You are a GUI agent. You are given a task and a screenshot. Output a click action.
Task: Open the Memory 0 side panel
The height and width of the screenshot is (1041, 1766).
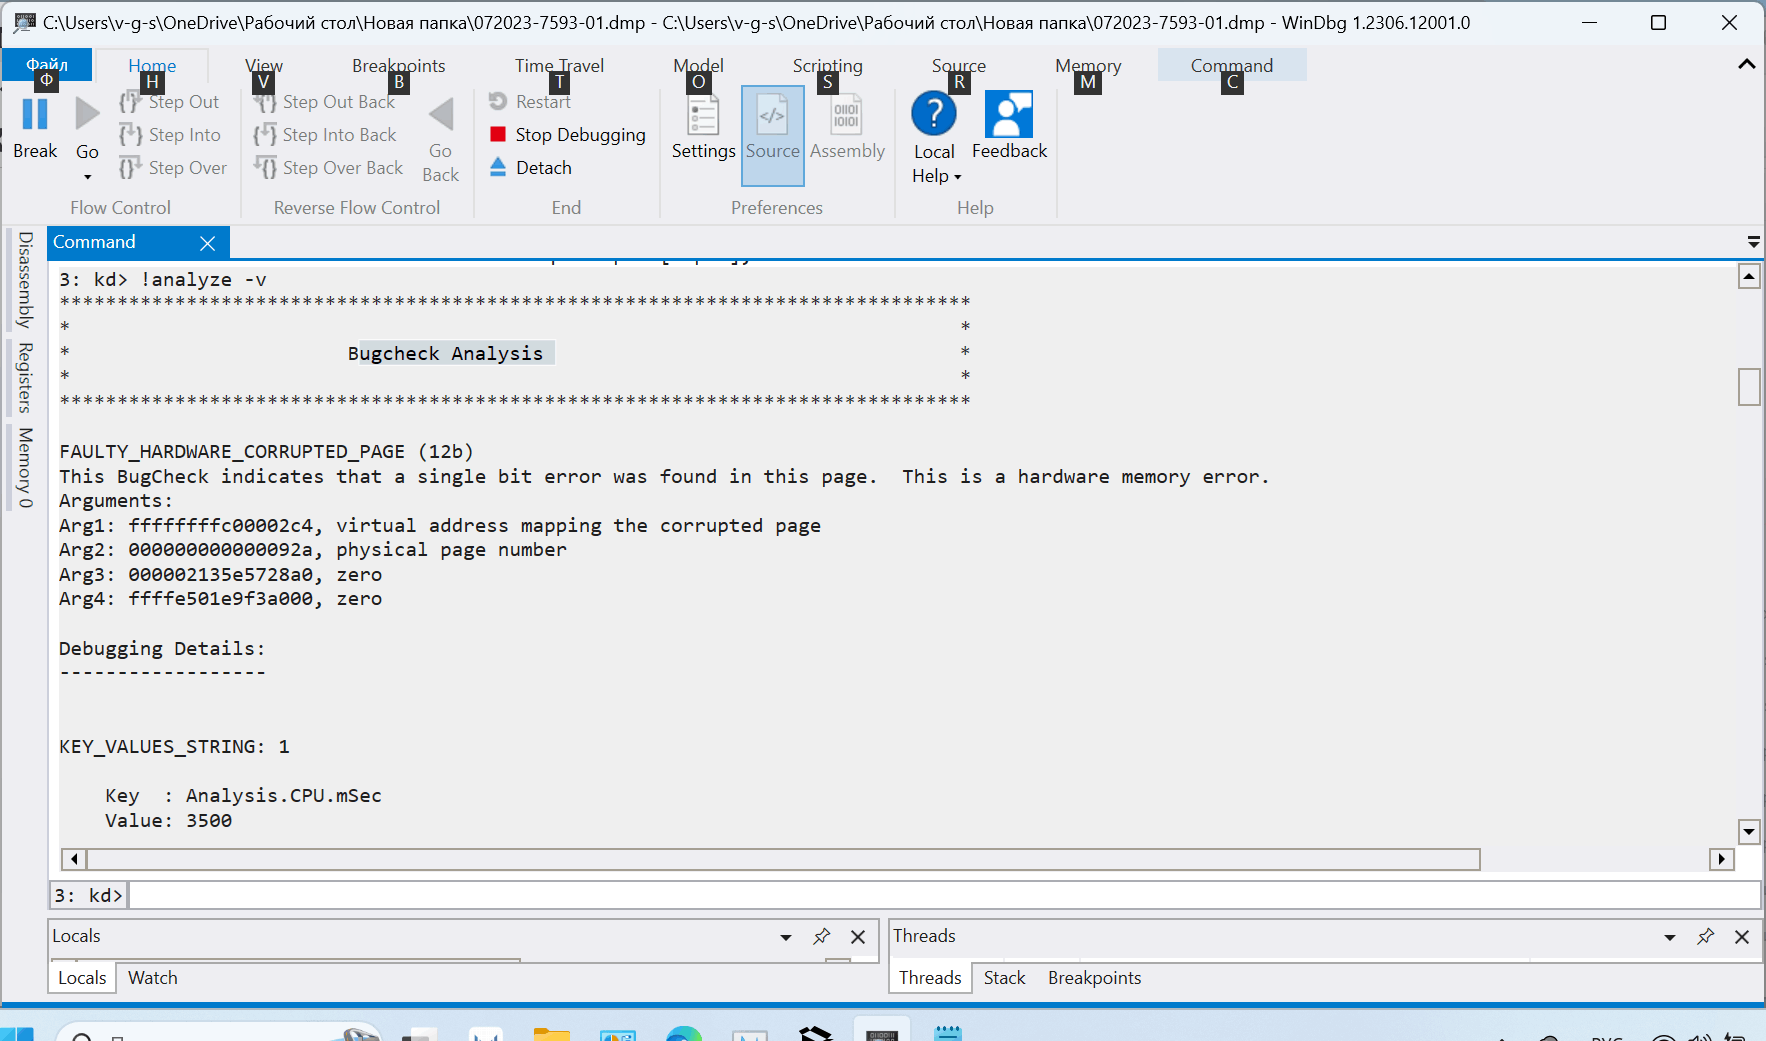pos(25,468)
